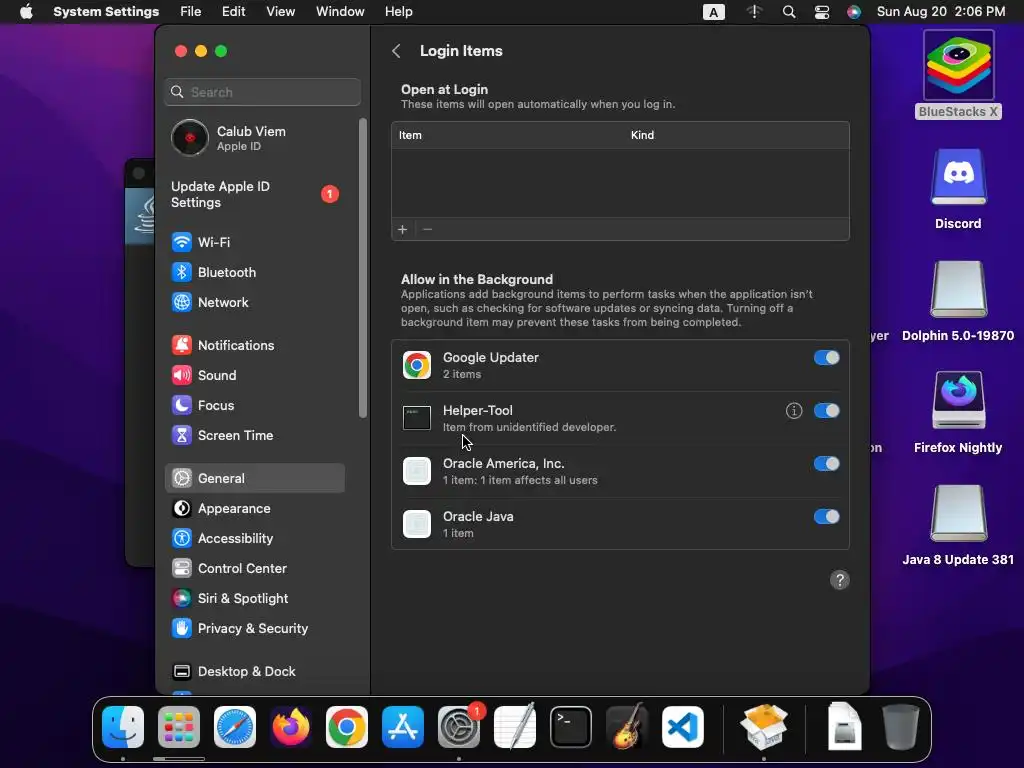Open the help question mark button

[840, 580]
